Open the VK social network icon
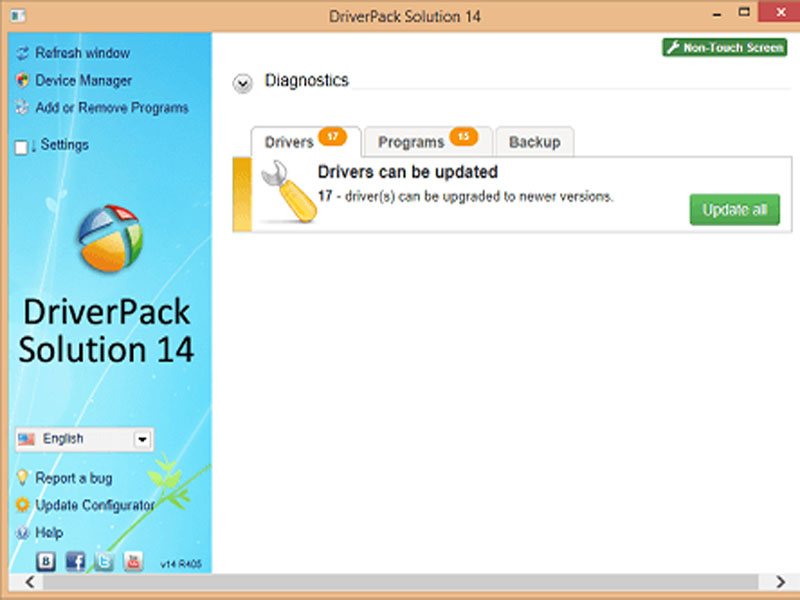This screenshot has height=600, width=800. (45, 562)
